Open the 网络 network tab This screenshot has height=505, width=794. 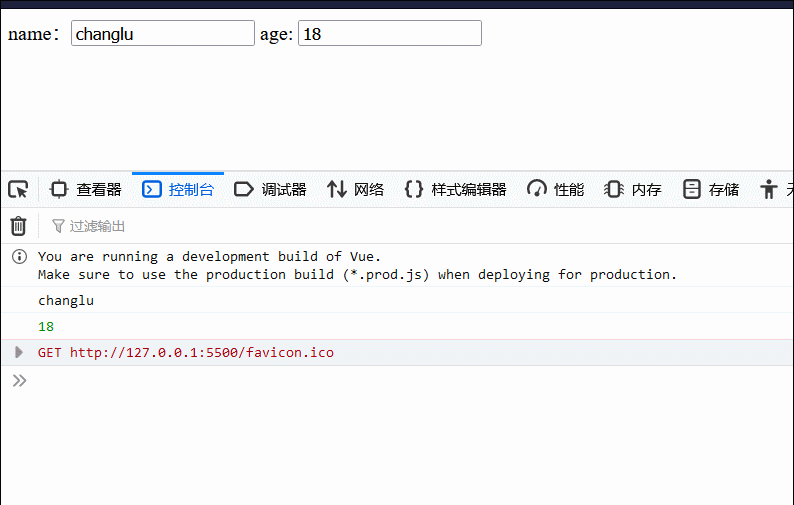[x=355, y=189]
